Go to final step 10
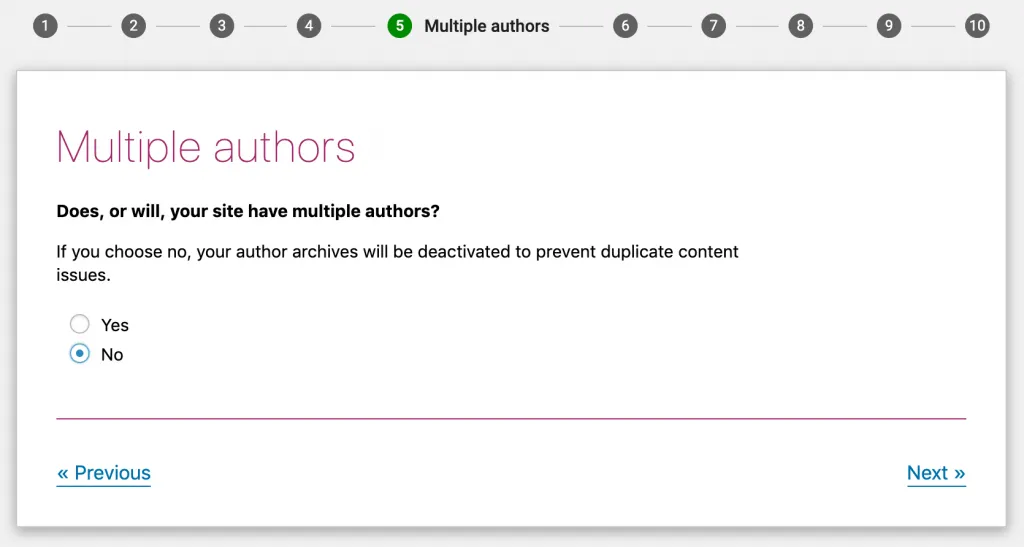Image resolution: width=1024 pixels, height=547 pixels. (x=977, y=26)
